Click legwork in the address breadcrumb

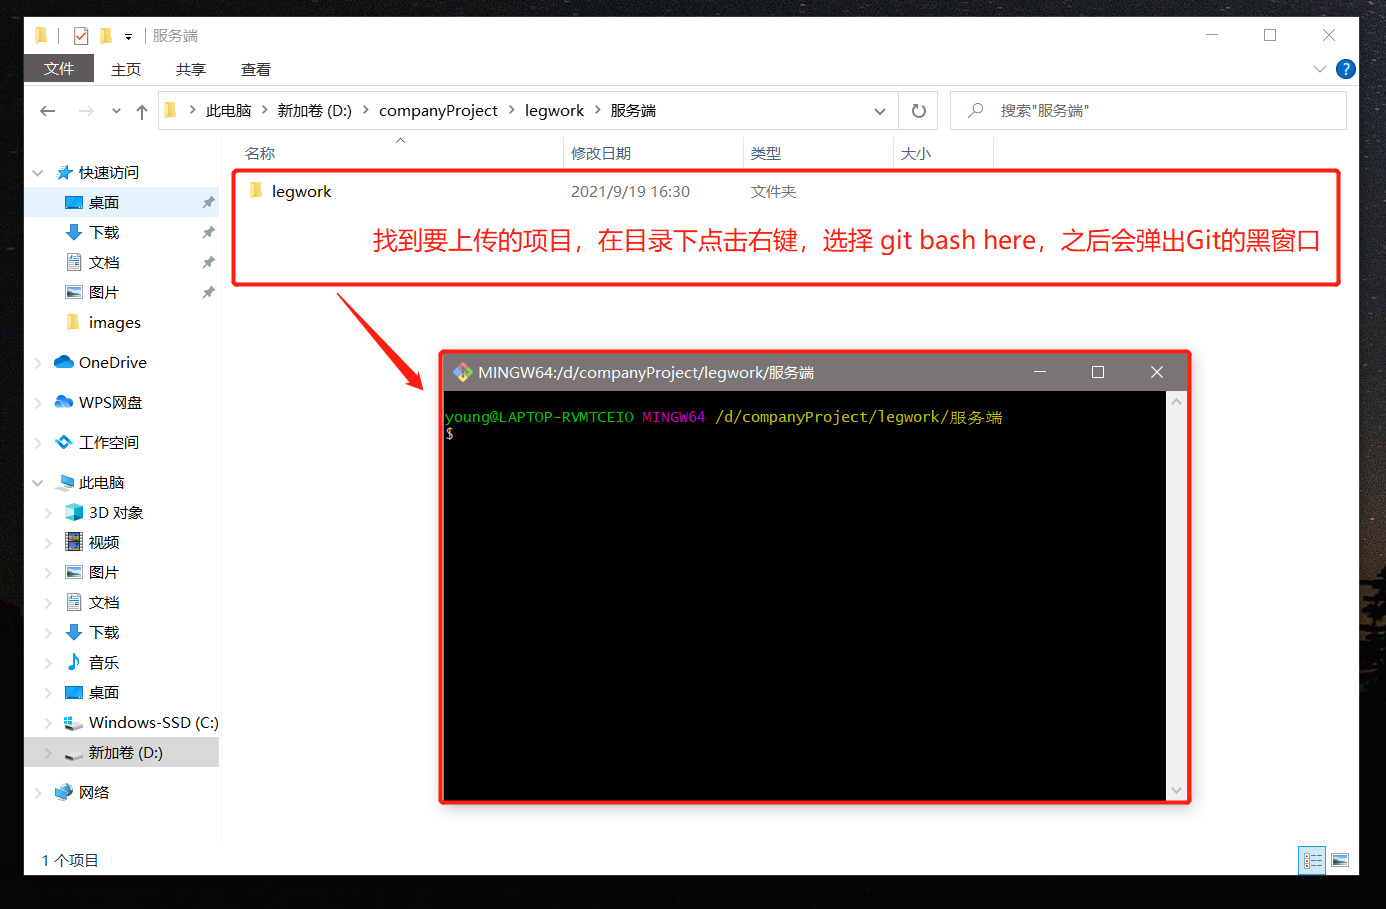tap(554, 111)
